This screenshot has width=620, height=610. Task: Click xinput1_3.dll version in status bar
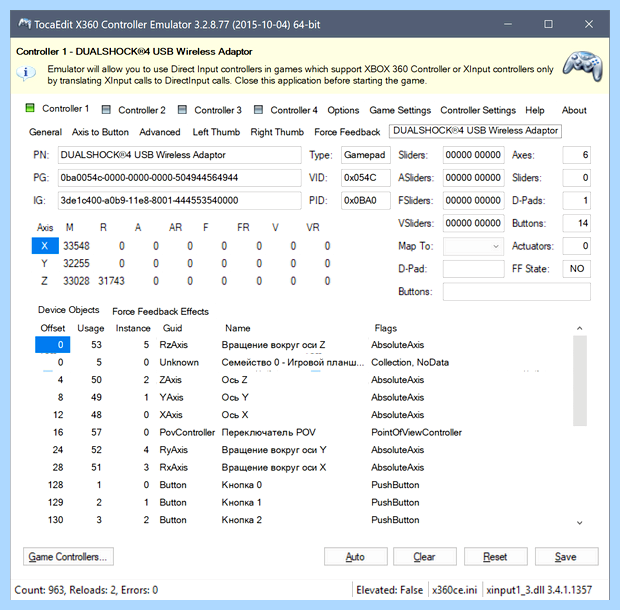coord(539,590)
